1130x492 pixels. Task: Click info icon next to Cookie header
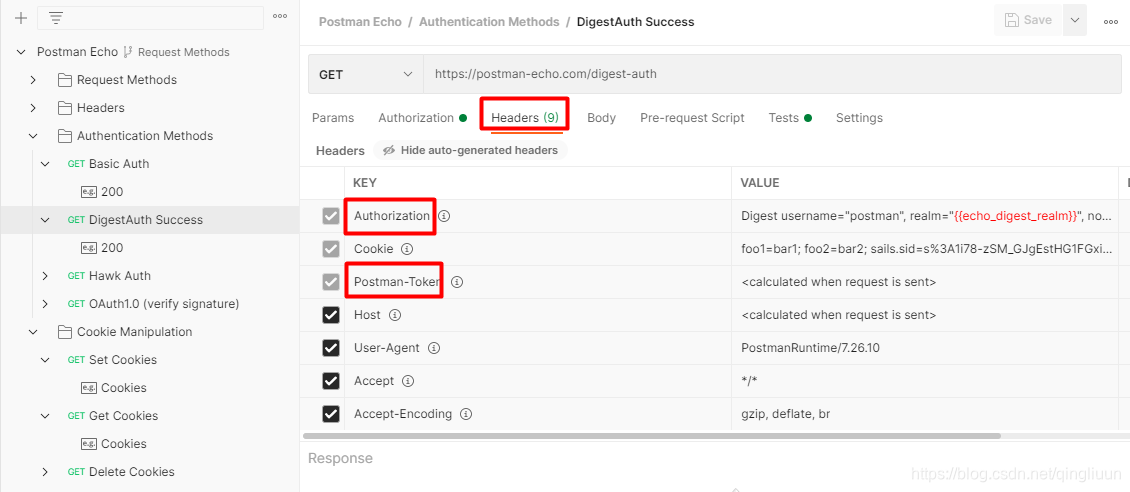406,249
